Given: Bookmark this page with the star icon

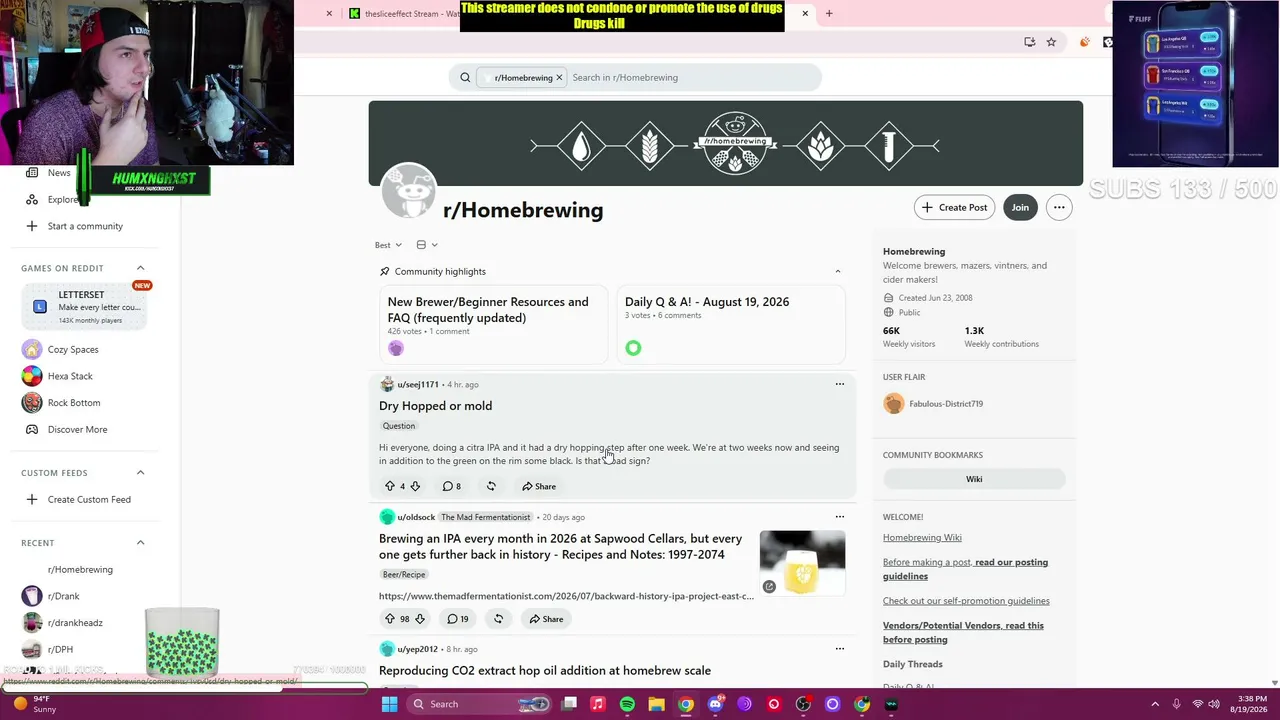Looking at the screenshot, I should [x=1051, y=42].
